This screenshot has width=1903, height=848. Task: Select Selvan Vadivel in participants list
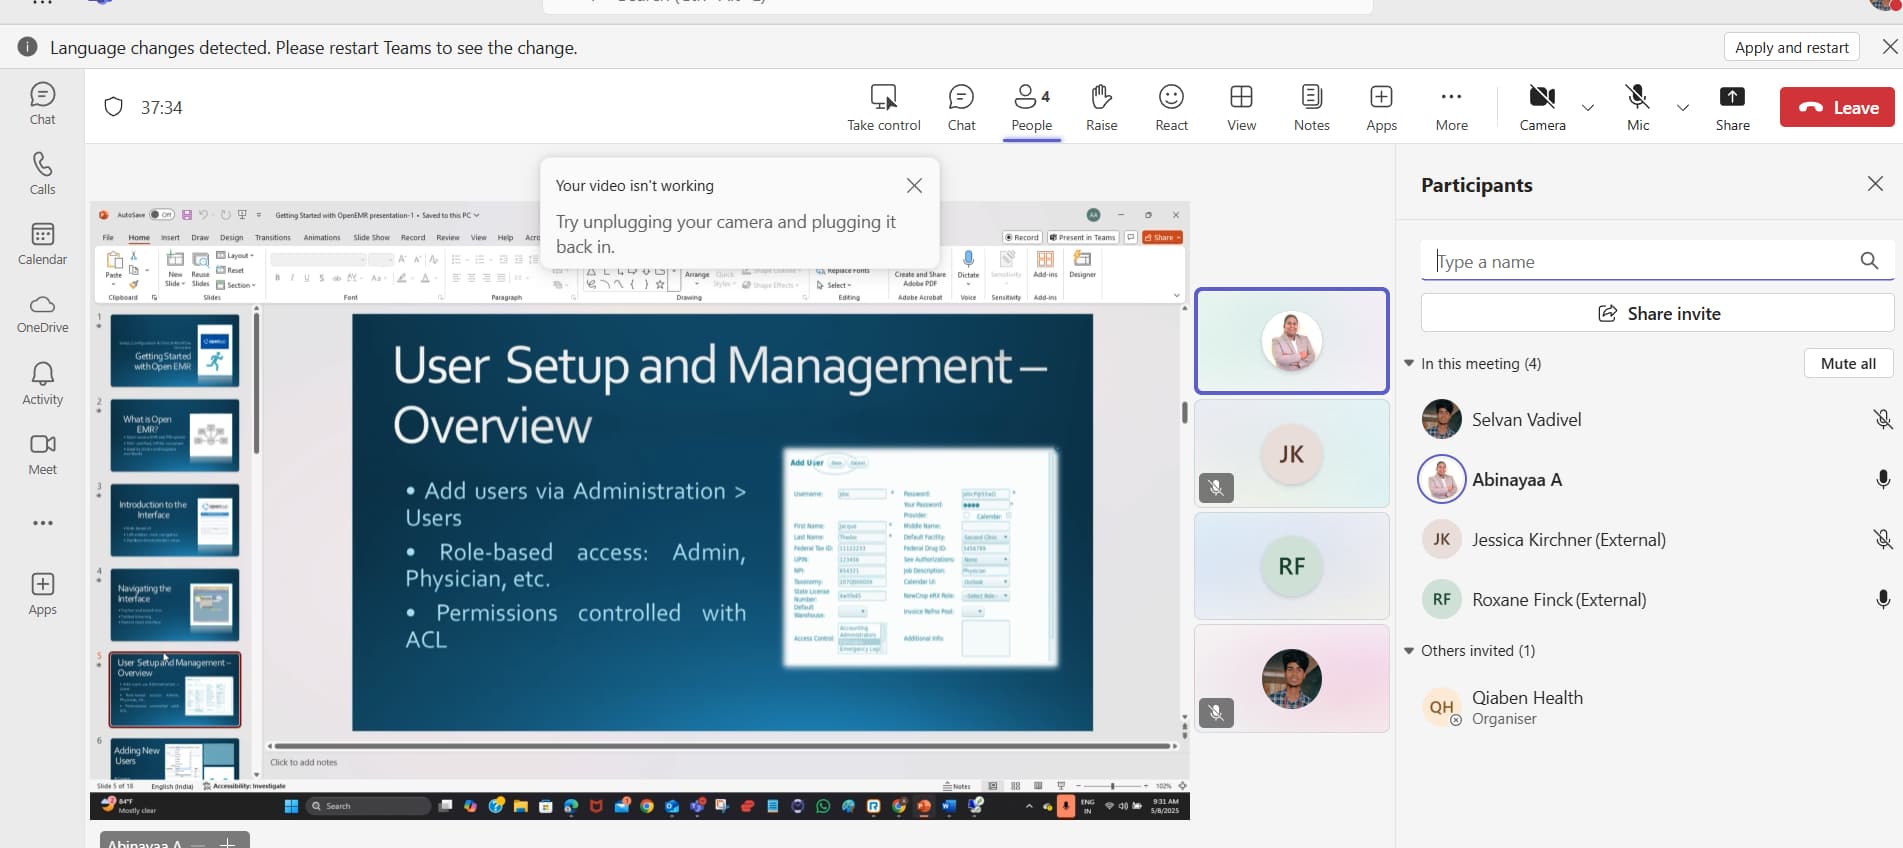1655,420
